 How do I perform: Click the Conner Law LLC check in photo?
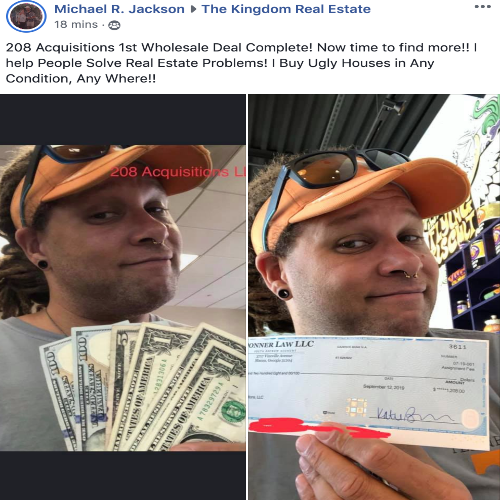[368, 390]
